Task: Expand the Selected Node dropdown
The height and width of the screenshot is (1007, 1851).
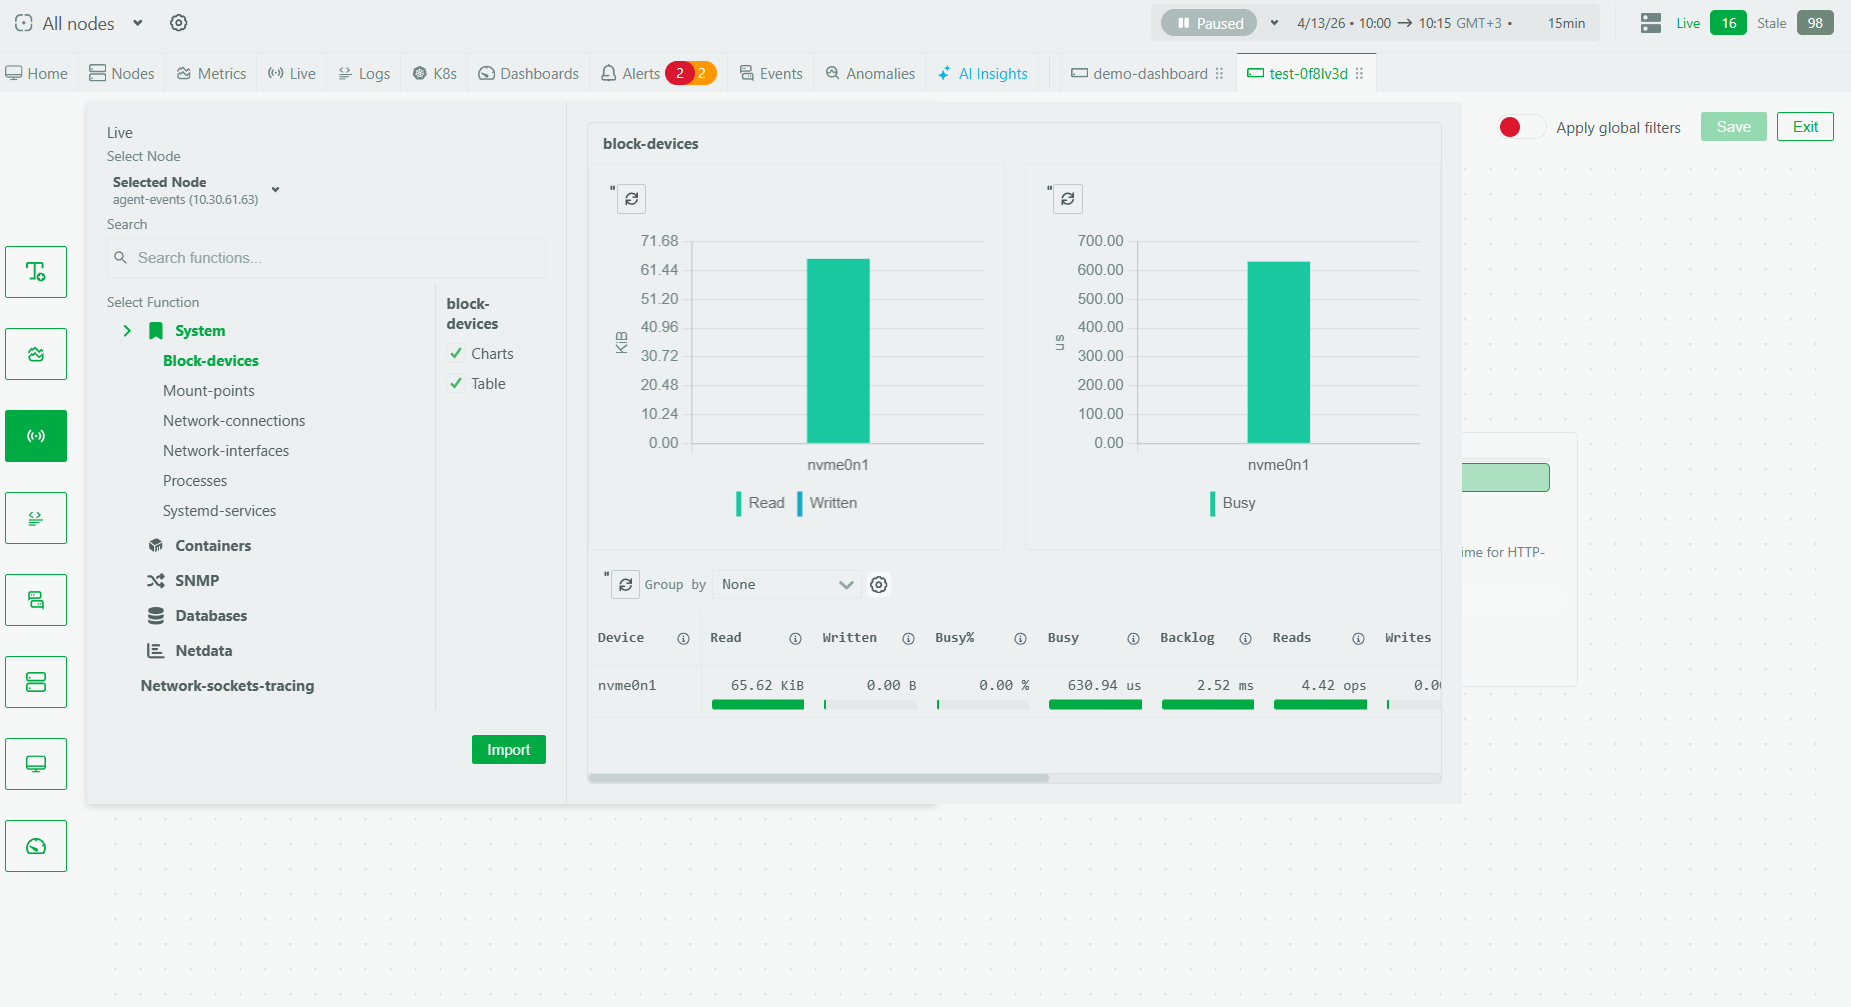Action: [x=274, y=189]
